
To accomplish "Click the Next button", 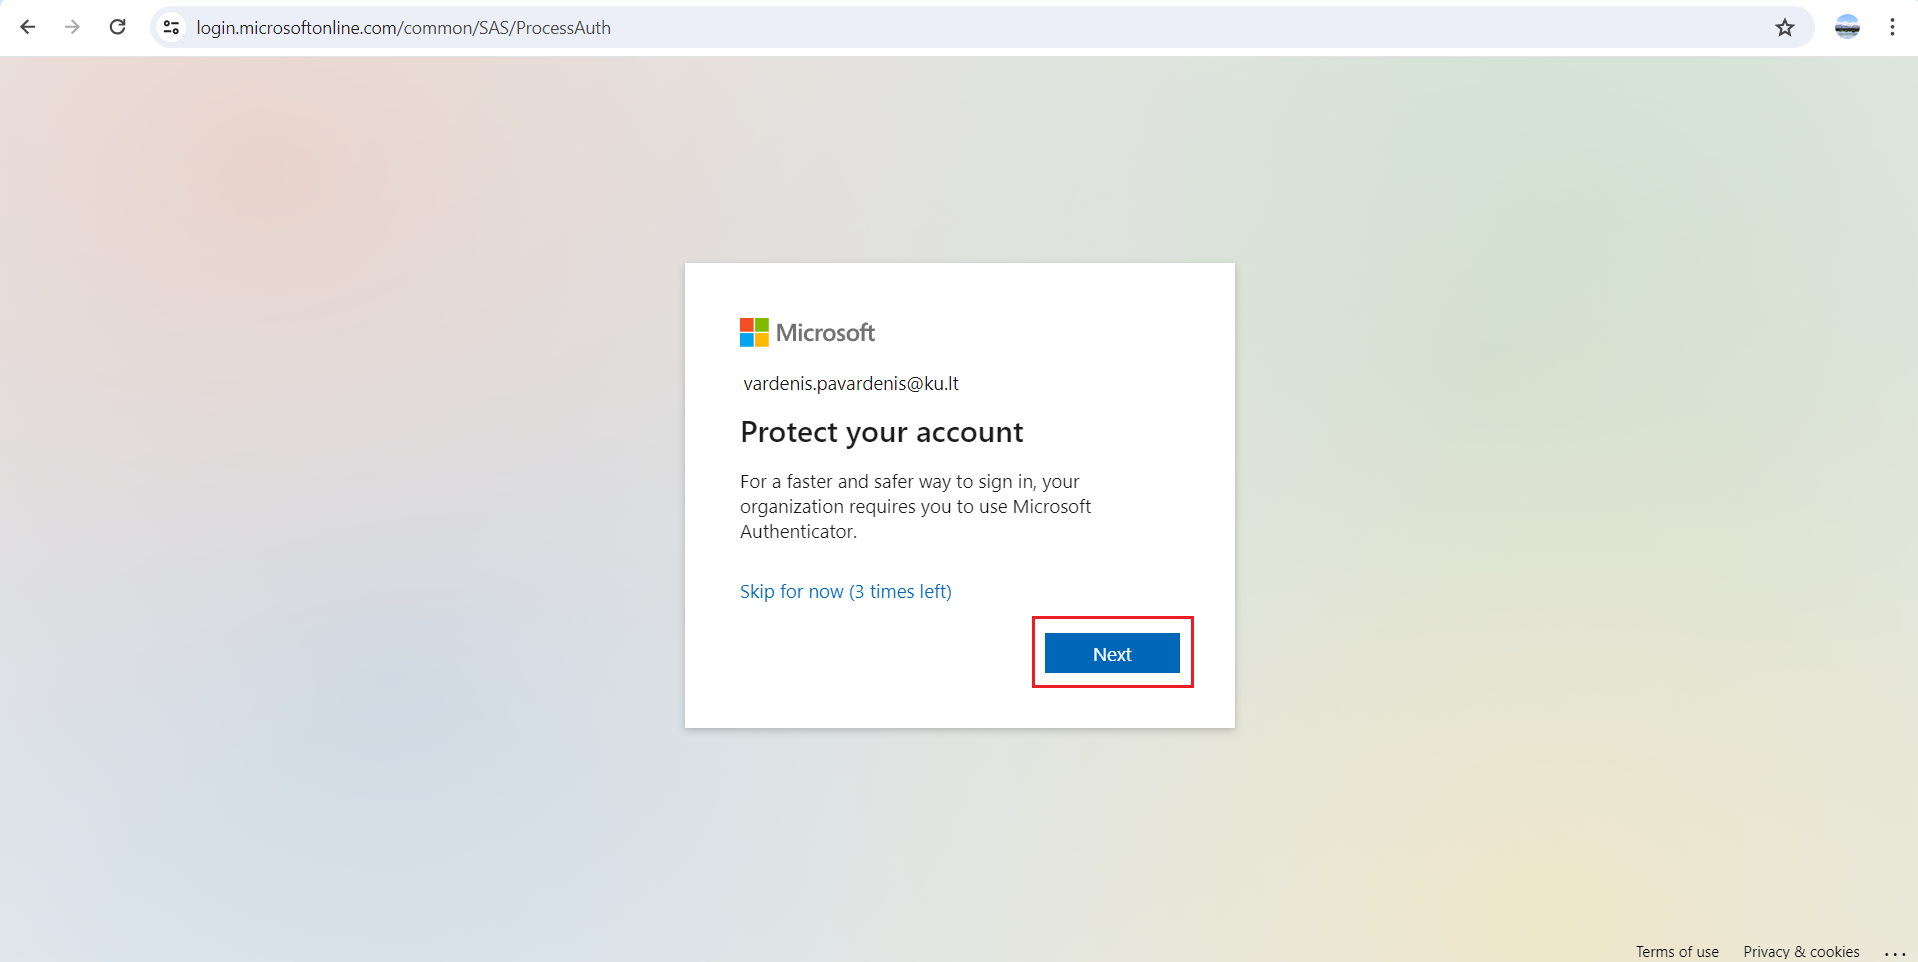I will pos(1111,653).
